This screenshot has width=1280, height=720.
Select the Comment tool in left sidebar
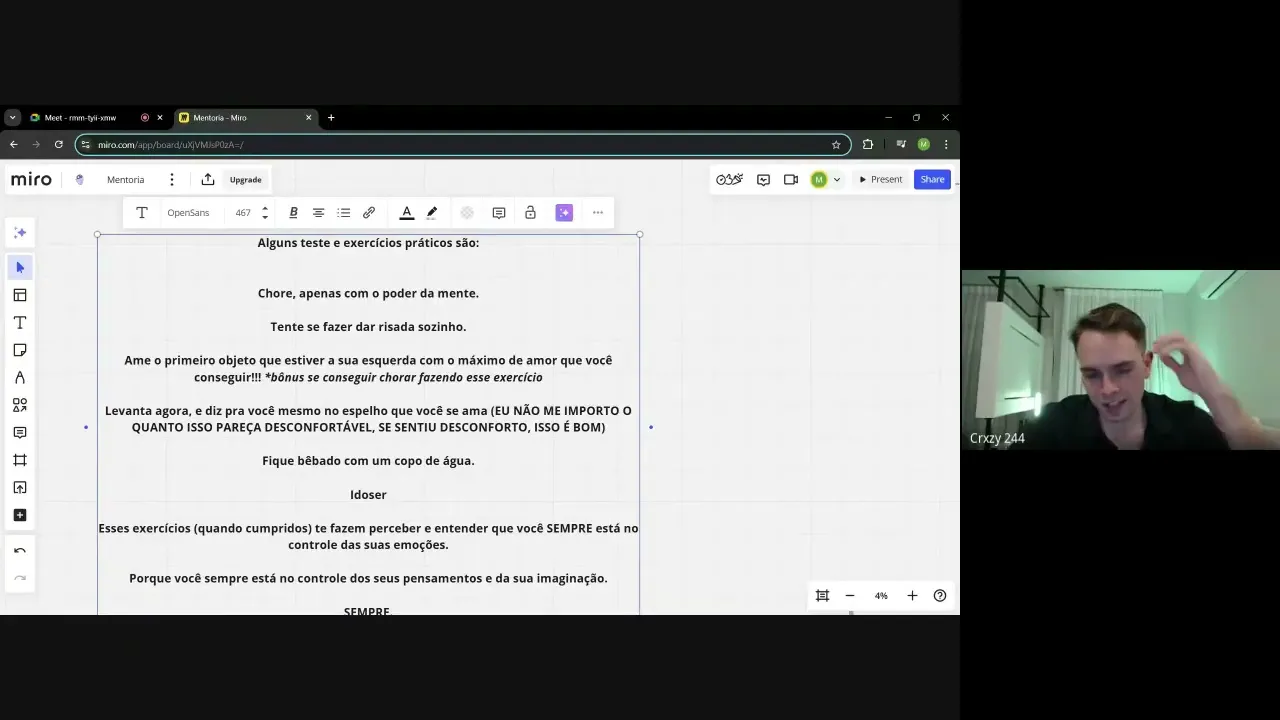20,433
